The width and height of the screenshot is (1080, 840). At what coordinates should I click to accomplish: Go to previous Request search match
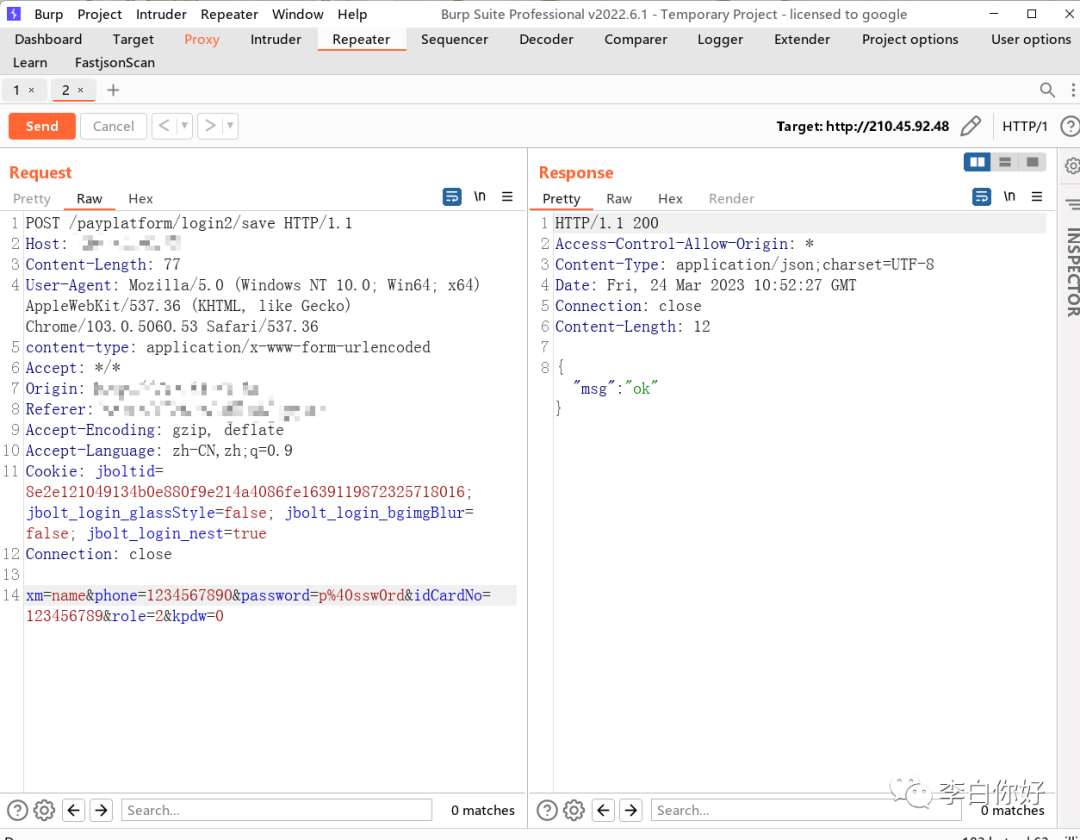(x=74, y=810)
